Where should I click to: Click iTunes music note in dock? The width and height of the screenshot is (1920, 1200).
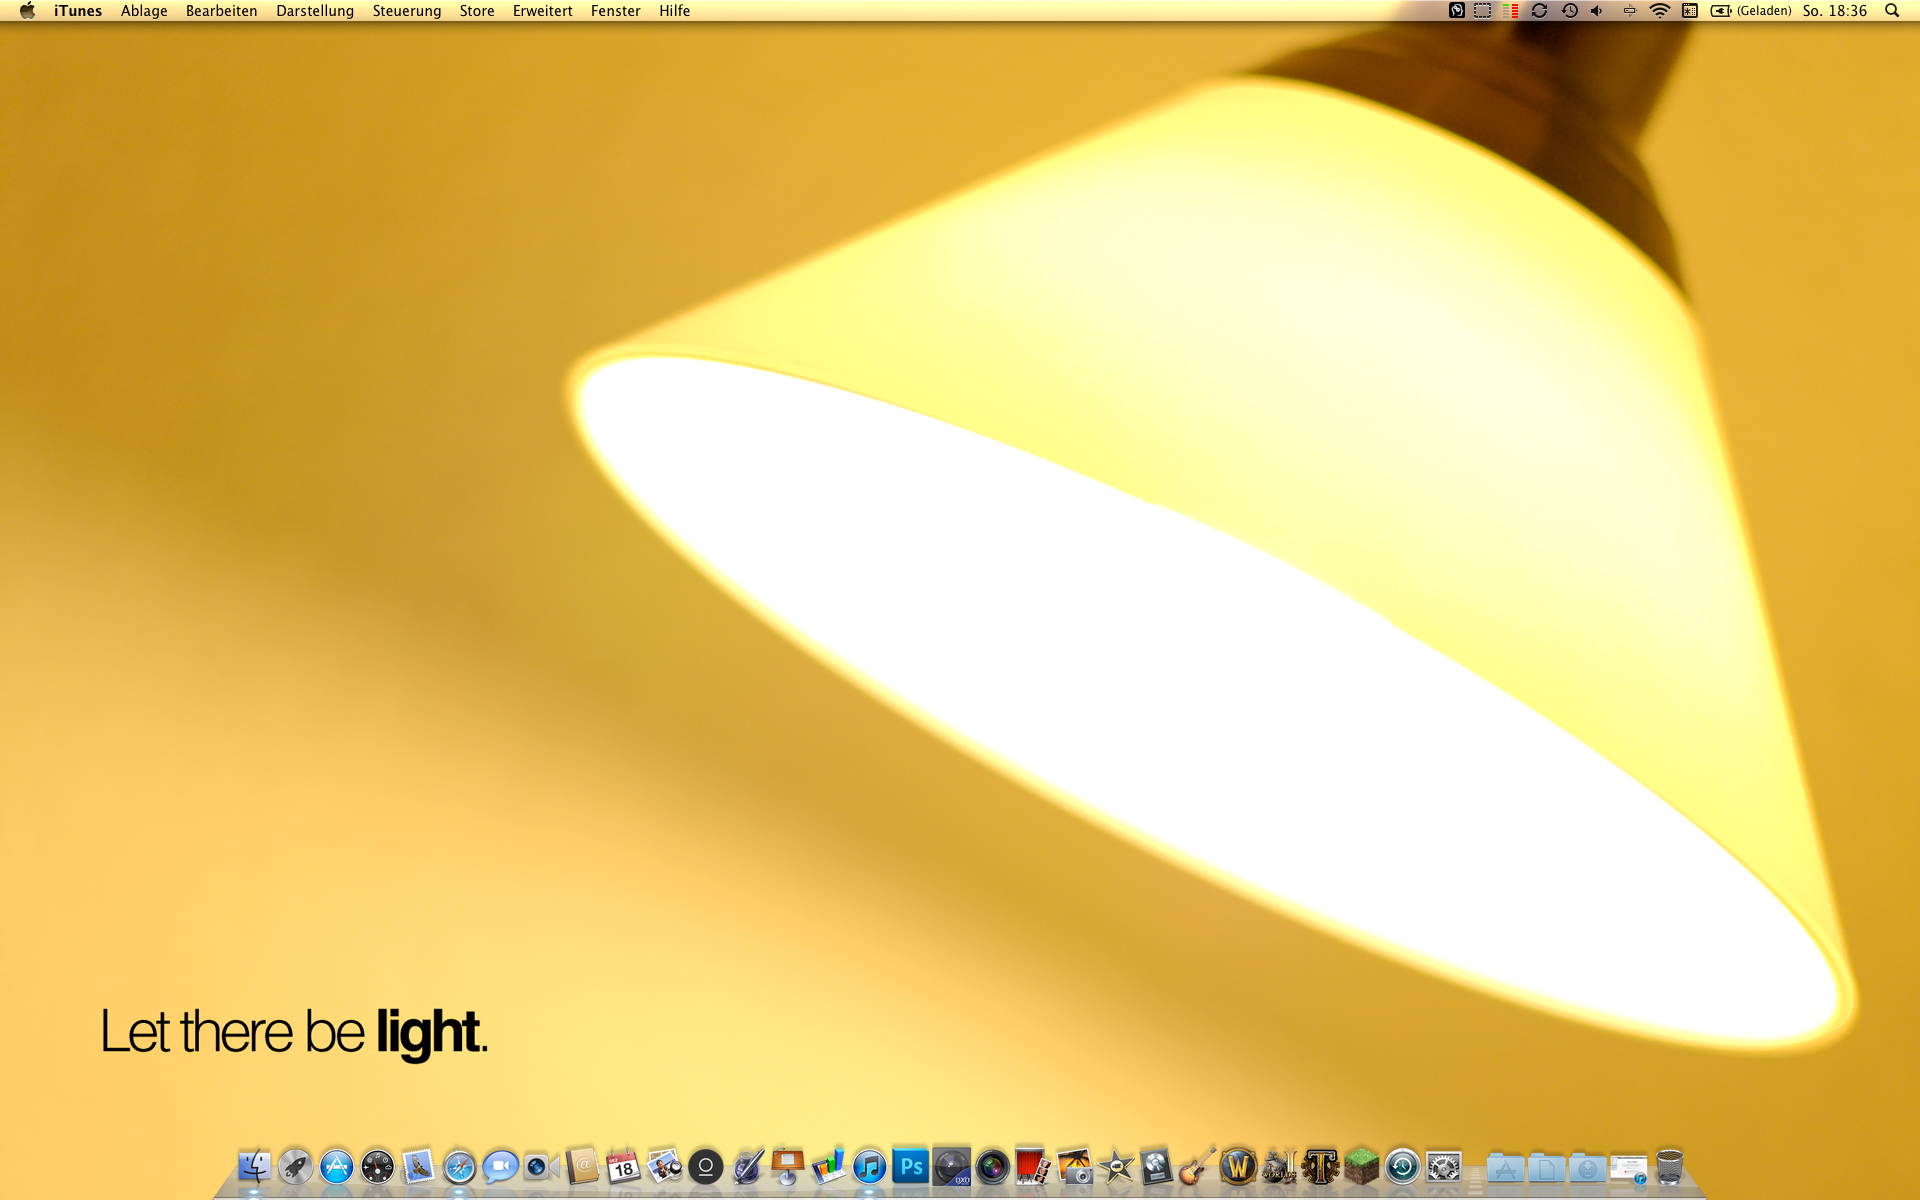[x=870, y=1166]
